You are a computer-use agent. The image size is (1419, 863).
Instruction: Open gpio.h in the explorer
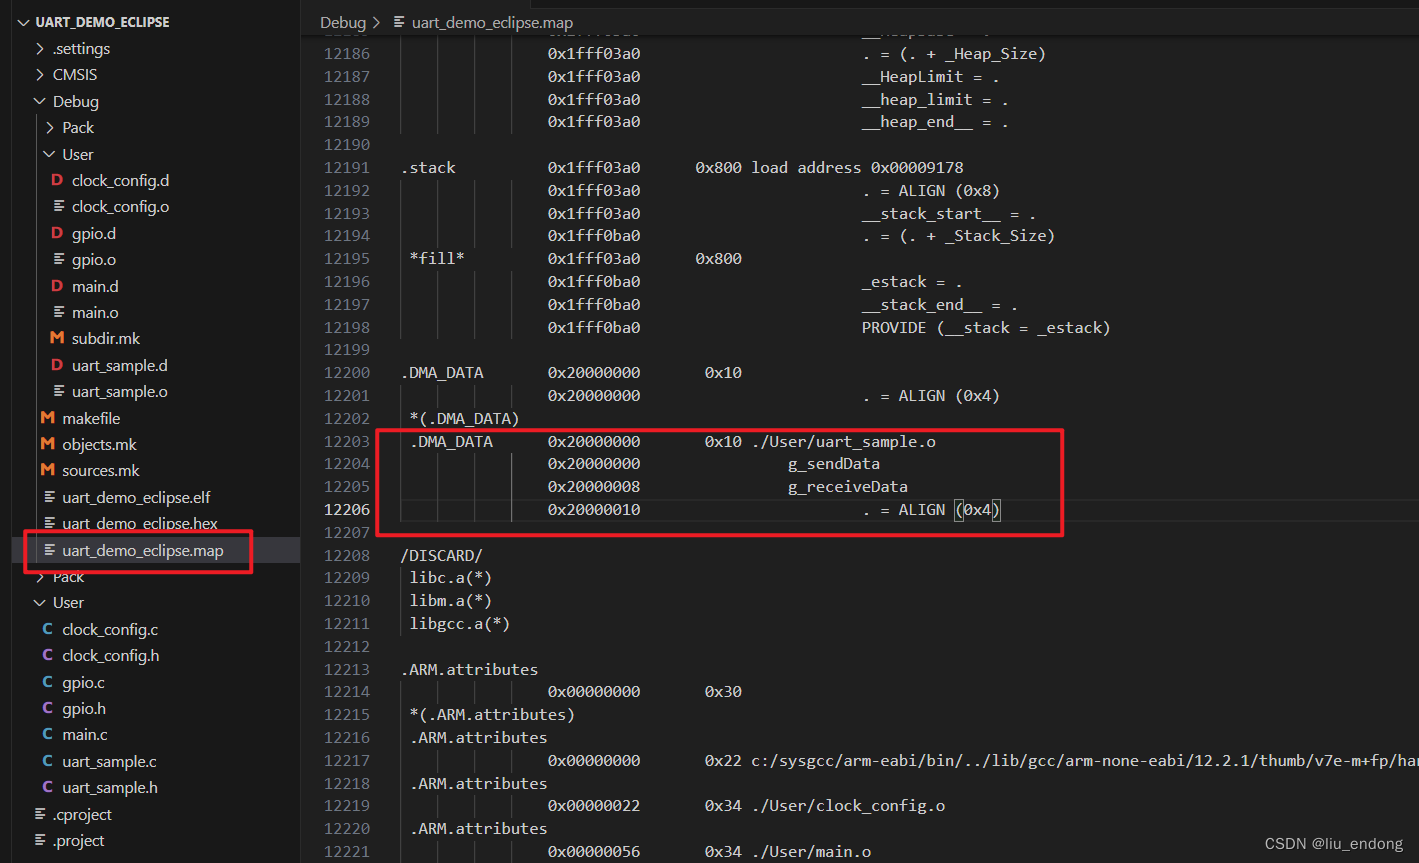coord(84,708)
